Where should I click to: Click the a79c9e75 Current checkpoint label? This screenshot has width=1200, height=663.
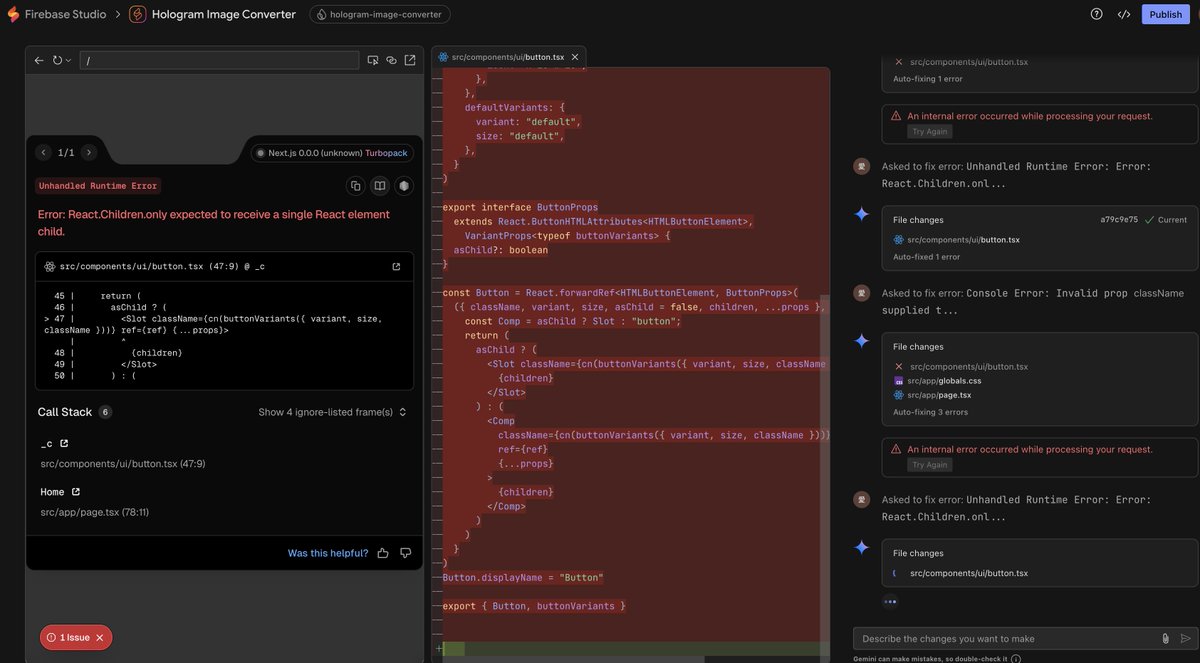pos(1144,219)
